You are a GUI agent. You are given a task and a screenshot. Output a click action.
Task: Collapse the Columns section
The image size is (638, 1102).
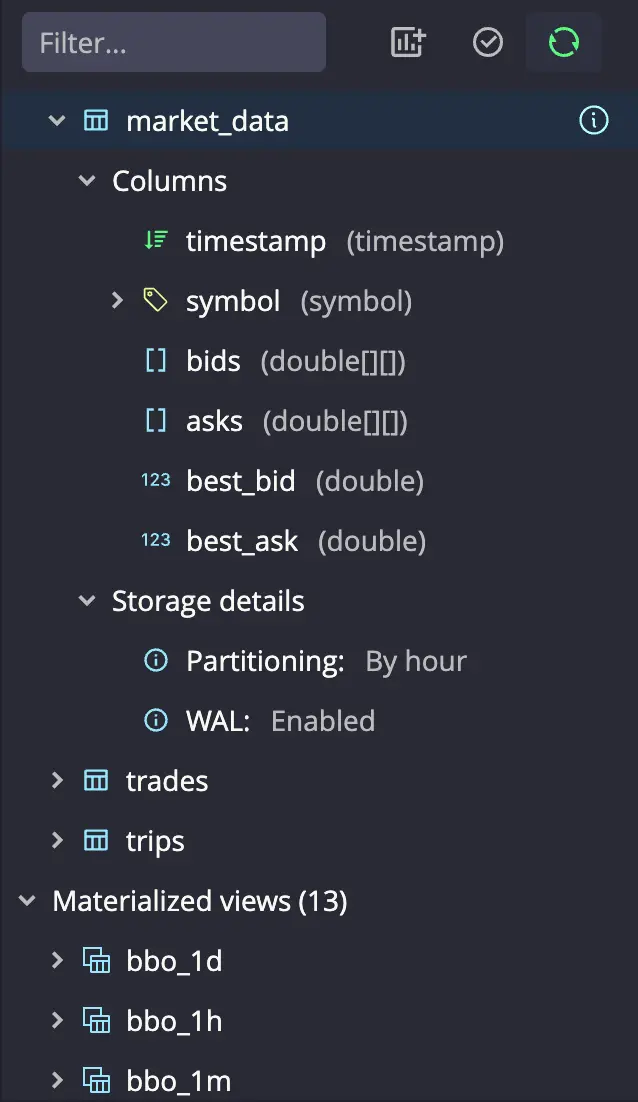point(86,180)
